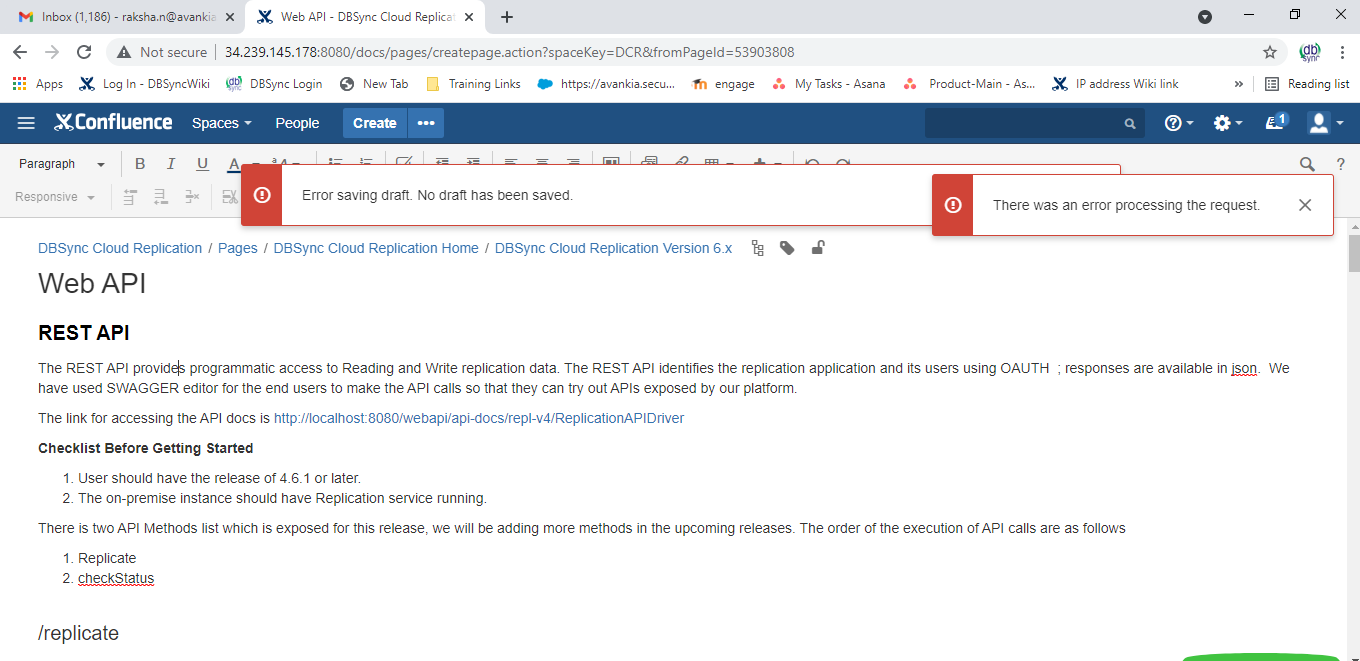1360x661 pixels.
Task: Open the Spaces dropdown menu
Action: tap(221, 123)
